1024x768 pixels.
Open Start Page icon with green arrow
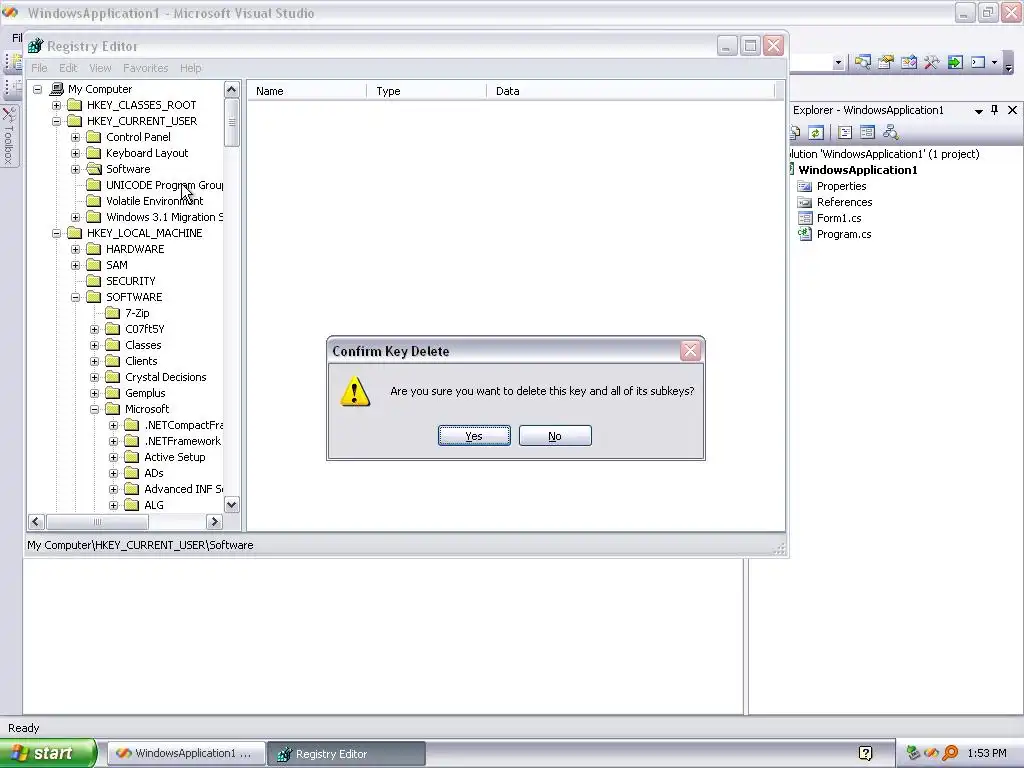pyautogui.click(x=955, y=62)
